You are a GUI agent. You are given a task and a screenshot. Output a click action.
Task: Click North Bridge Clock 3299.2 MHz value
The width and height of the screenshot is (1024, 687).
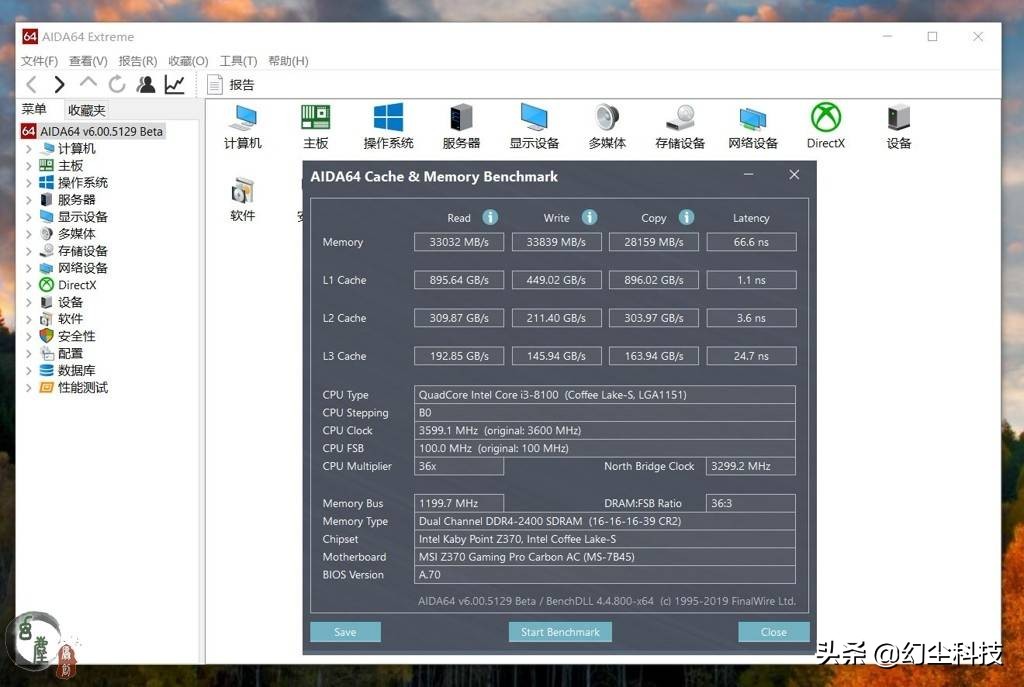[x=750, y=466]
